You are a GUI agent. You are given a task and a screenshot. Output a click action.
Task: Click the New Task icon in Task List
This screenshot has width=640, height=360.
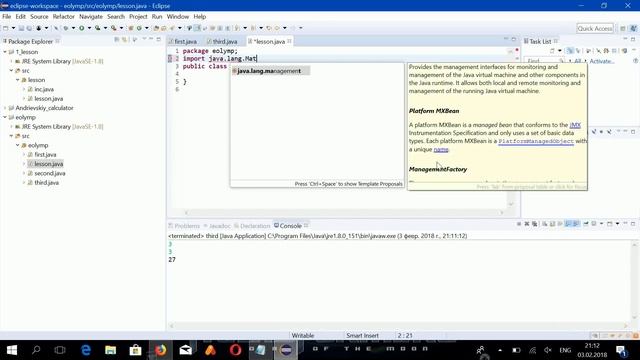552,51
